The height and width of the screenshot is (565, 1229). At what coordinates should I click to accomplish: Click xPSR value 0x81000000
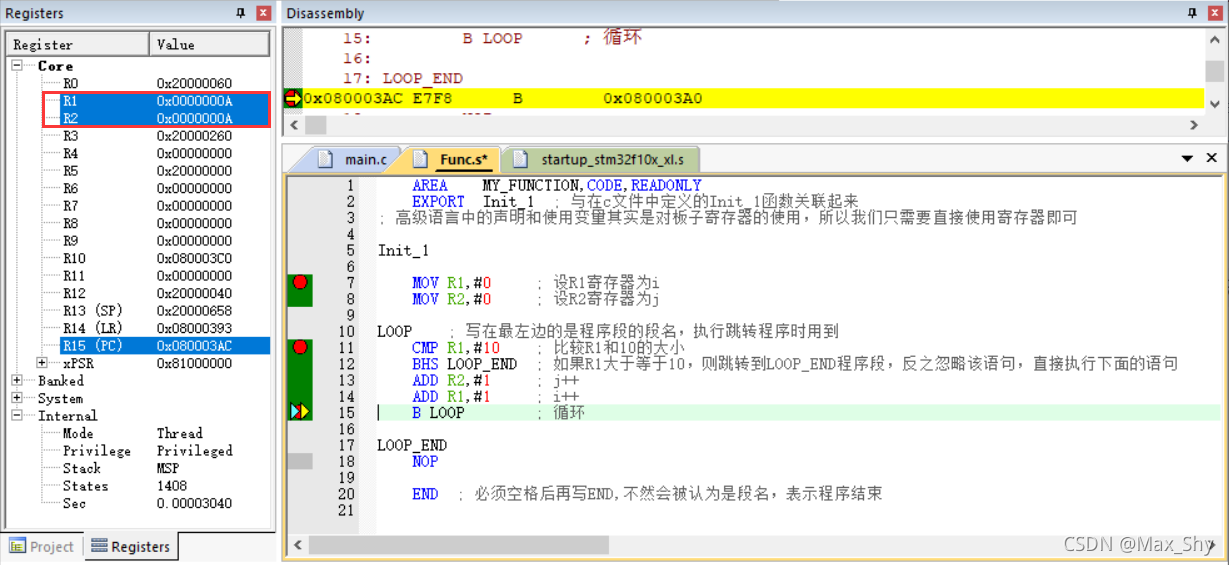194,363
